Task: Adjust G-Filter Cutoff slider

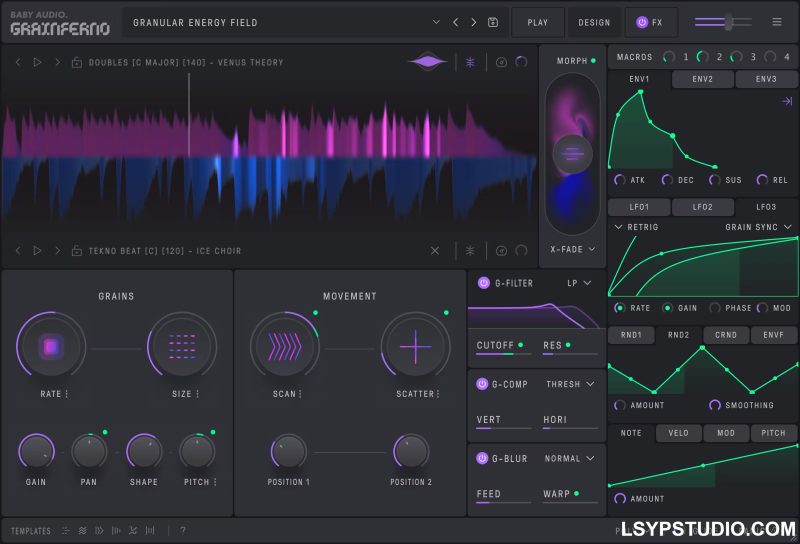Action: pos(504,354)
